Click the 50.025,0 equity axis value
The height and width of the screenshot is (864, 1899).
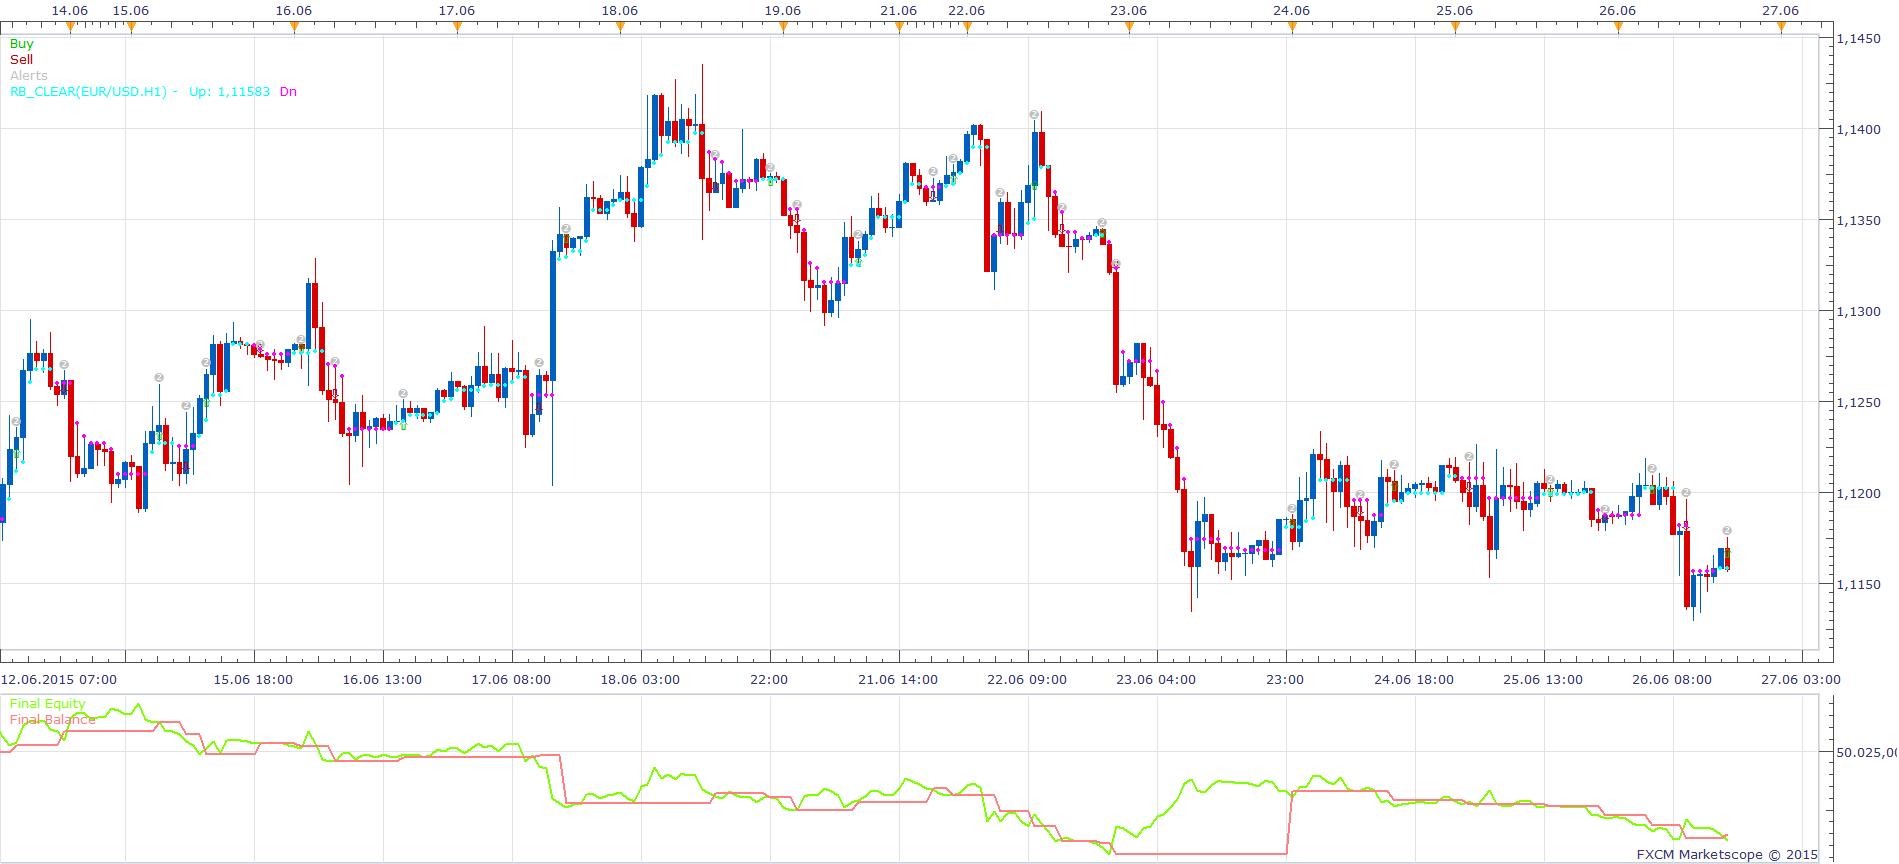click(1866, 752)
